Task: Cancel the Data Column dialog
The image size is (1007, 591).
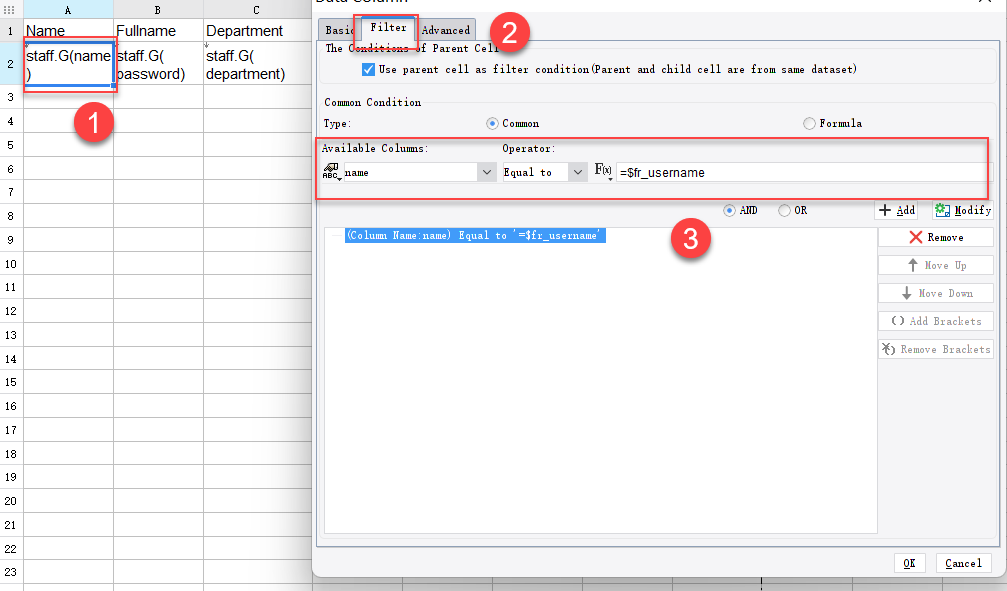Action: tap(962, 563)
